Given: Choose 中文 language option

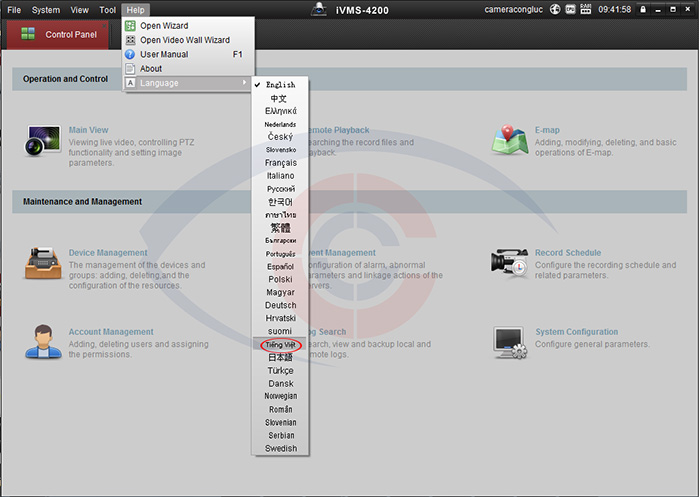Looking at the screenshot, I should [x=280, y=98].
